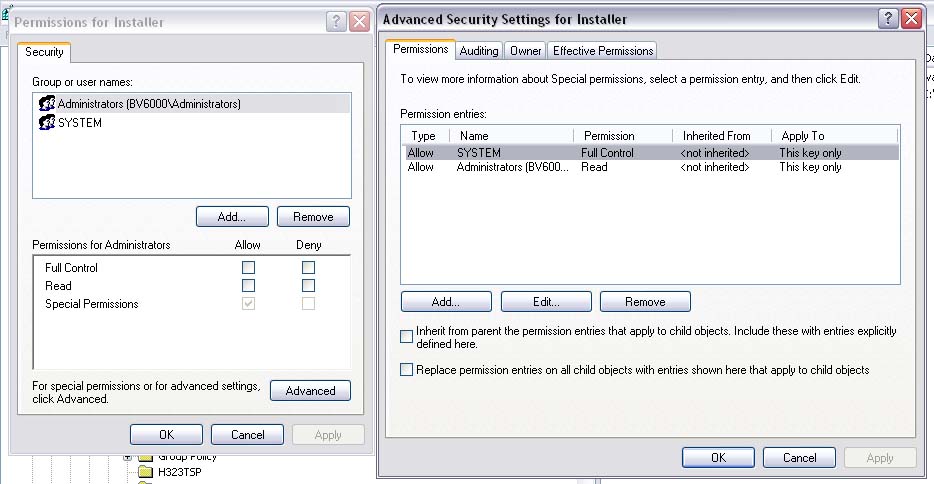Select SYSTEM user icon in Permissions dialog
Screen dimensions: 934x484
tap(46, 122)
